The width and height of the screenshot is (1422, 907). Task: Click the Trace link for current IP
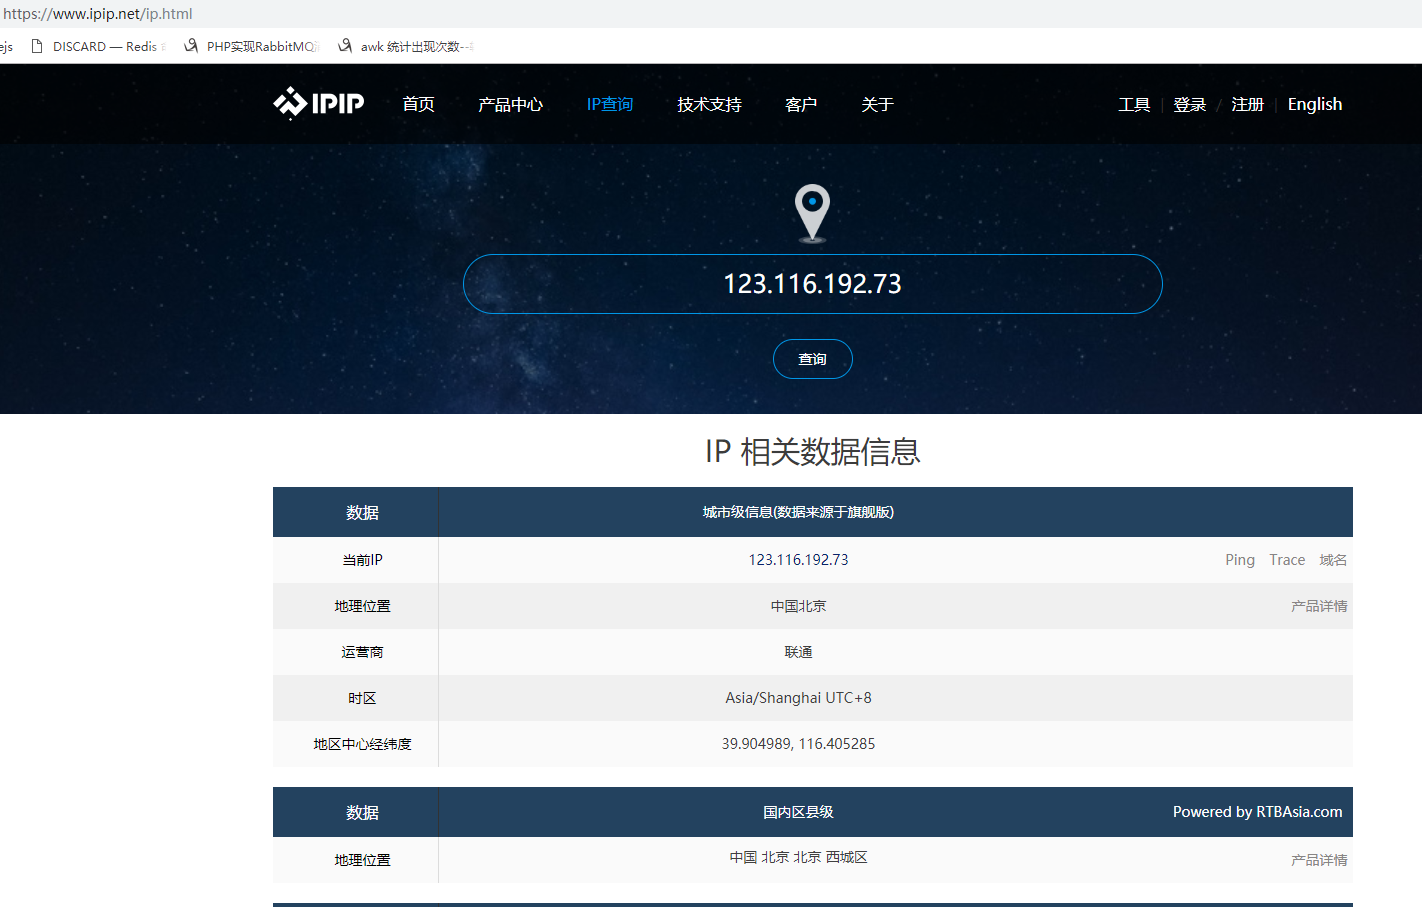click(x=1287, y=560)
